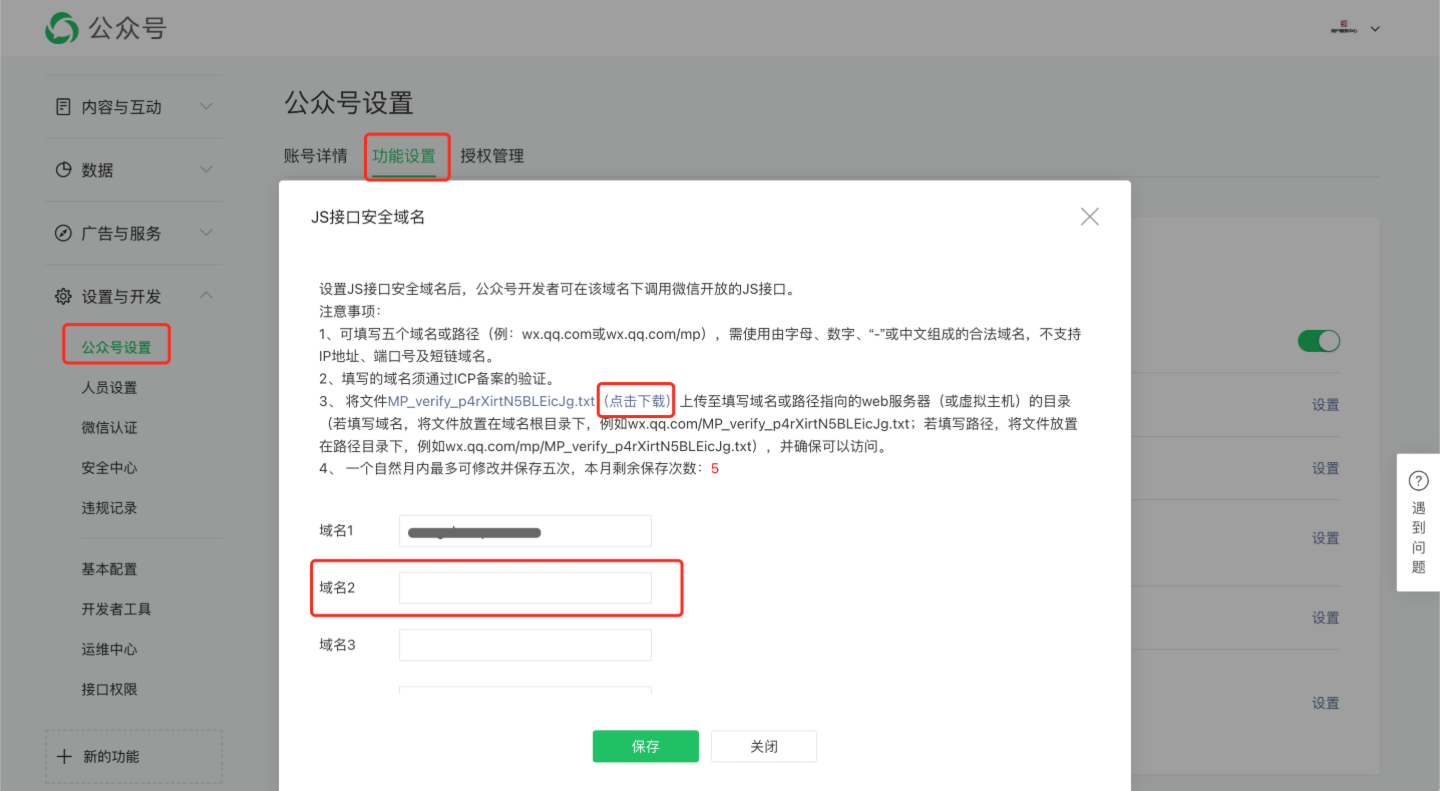This screenshot has height=791, width=1440.
Task: Open 运维中心 in the sidebar
Action: click(109, 648)
